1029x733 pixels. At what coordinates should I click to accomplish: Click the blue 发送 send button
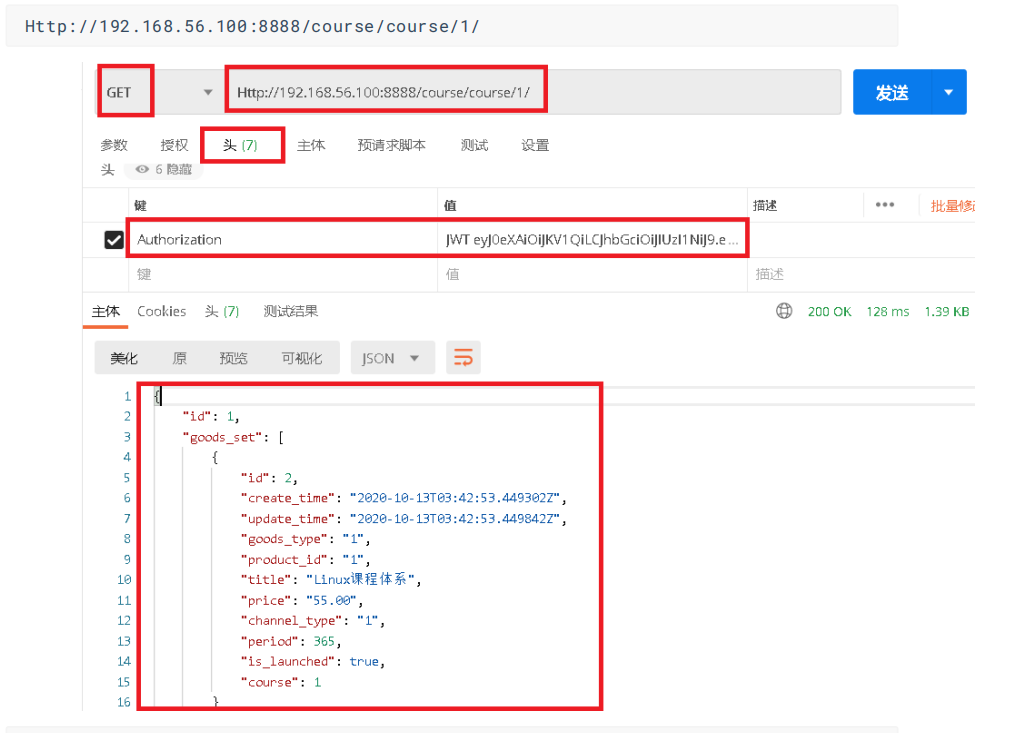coord(892,93)
